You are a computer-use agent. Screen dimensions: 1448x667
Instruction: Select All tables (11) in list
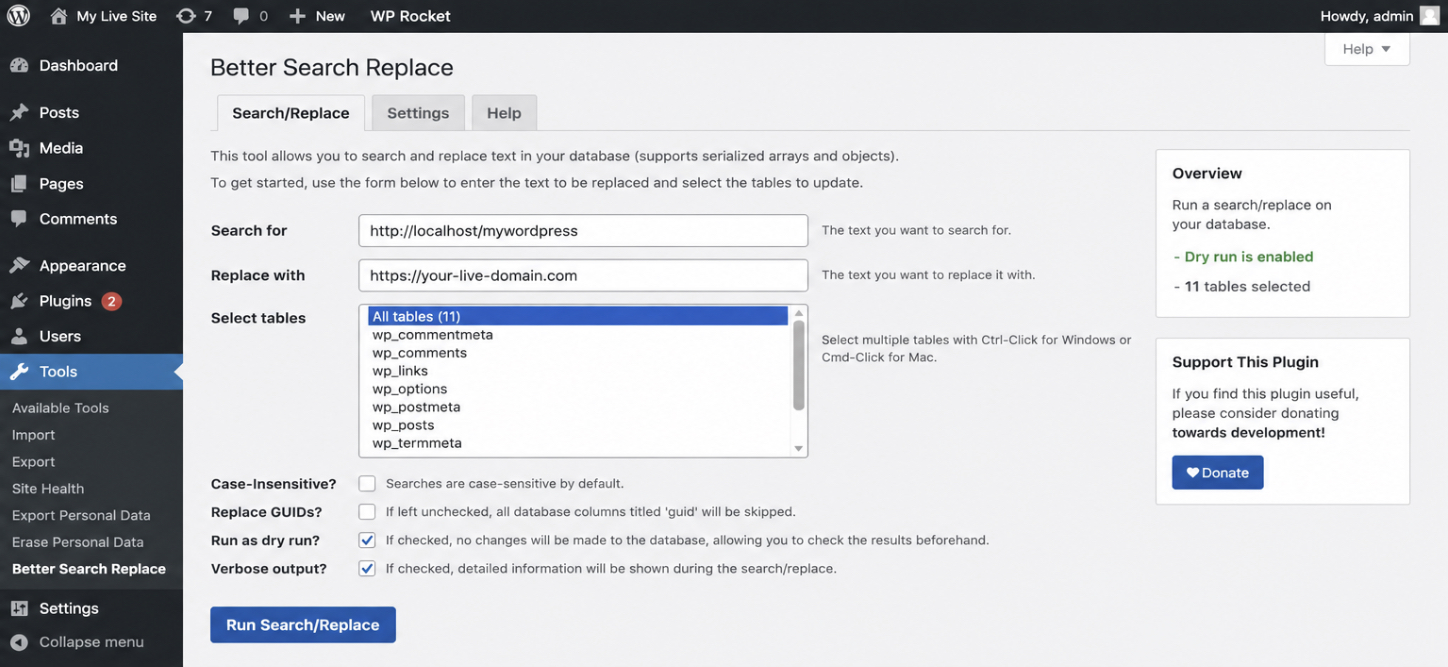tap(578, 316)
